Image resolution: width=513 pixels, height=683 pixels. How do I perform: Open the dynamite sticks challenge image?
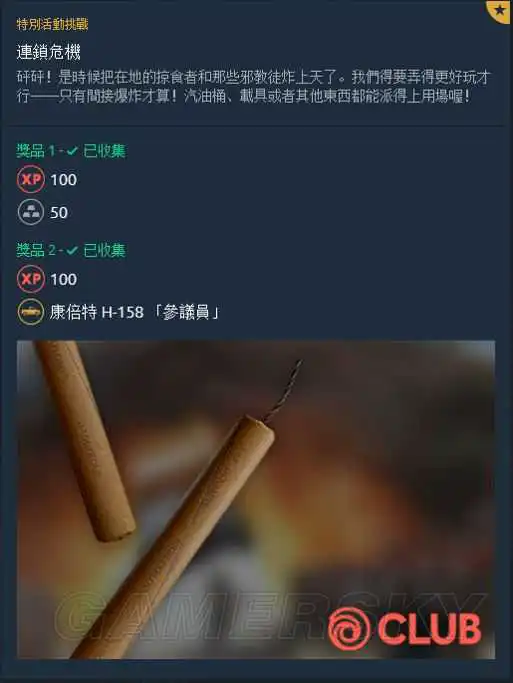256,500
